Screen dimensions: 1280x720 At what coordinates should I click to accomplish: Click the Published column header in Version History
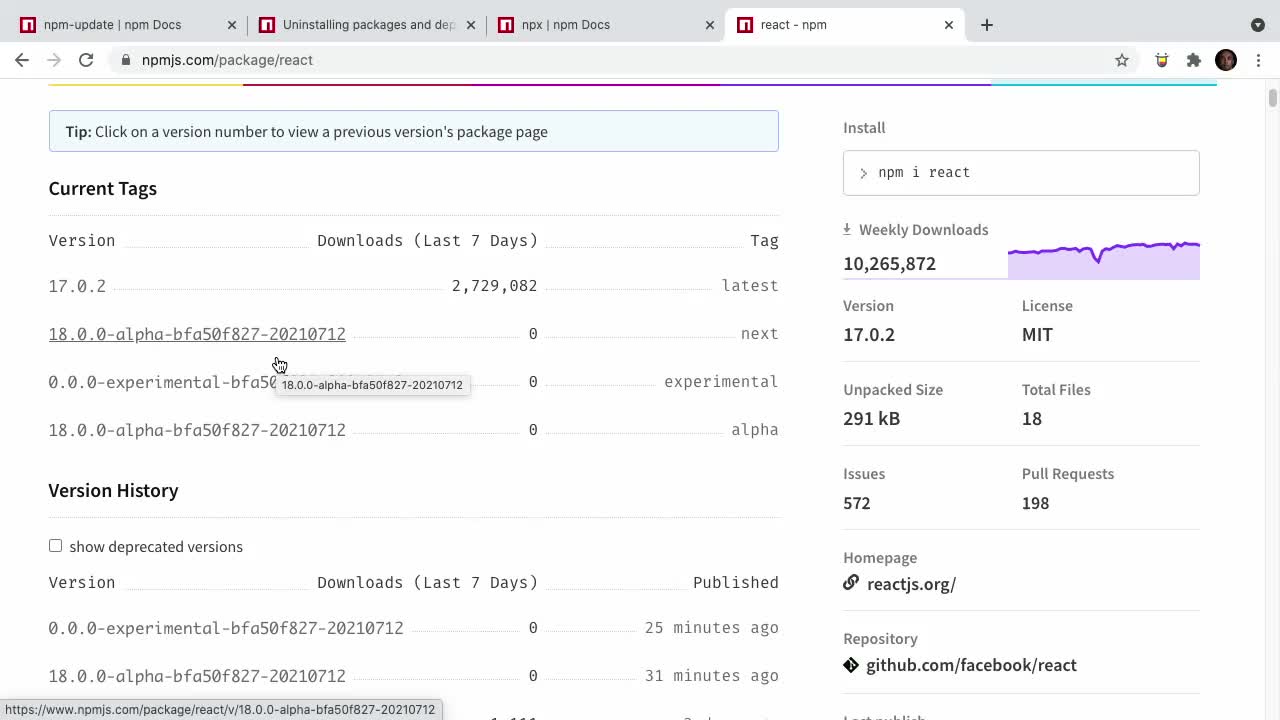coord(736,582)
